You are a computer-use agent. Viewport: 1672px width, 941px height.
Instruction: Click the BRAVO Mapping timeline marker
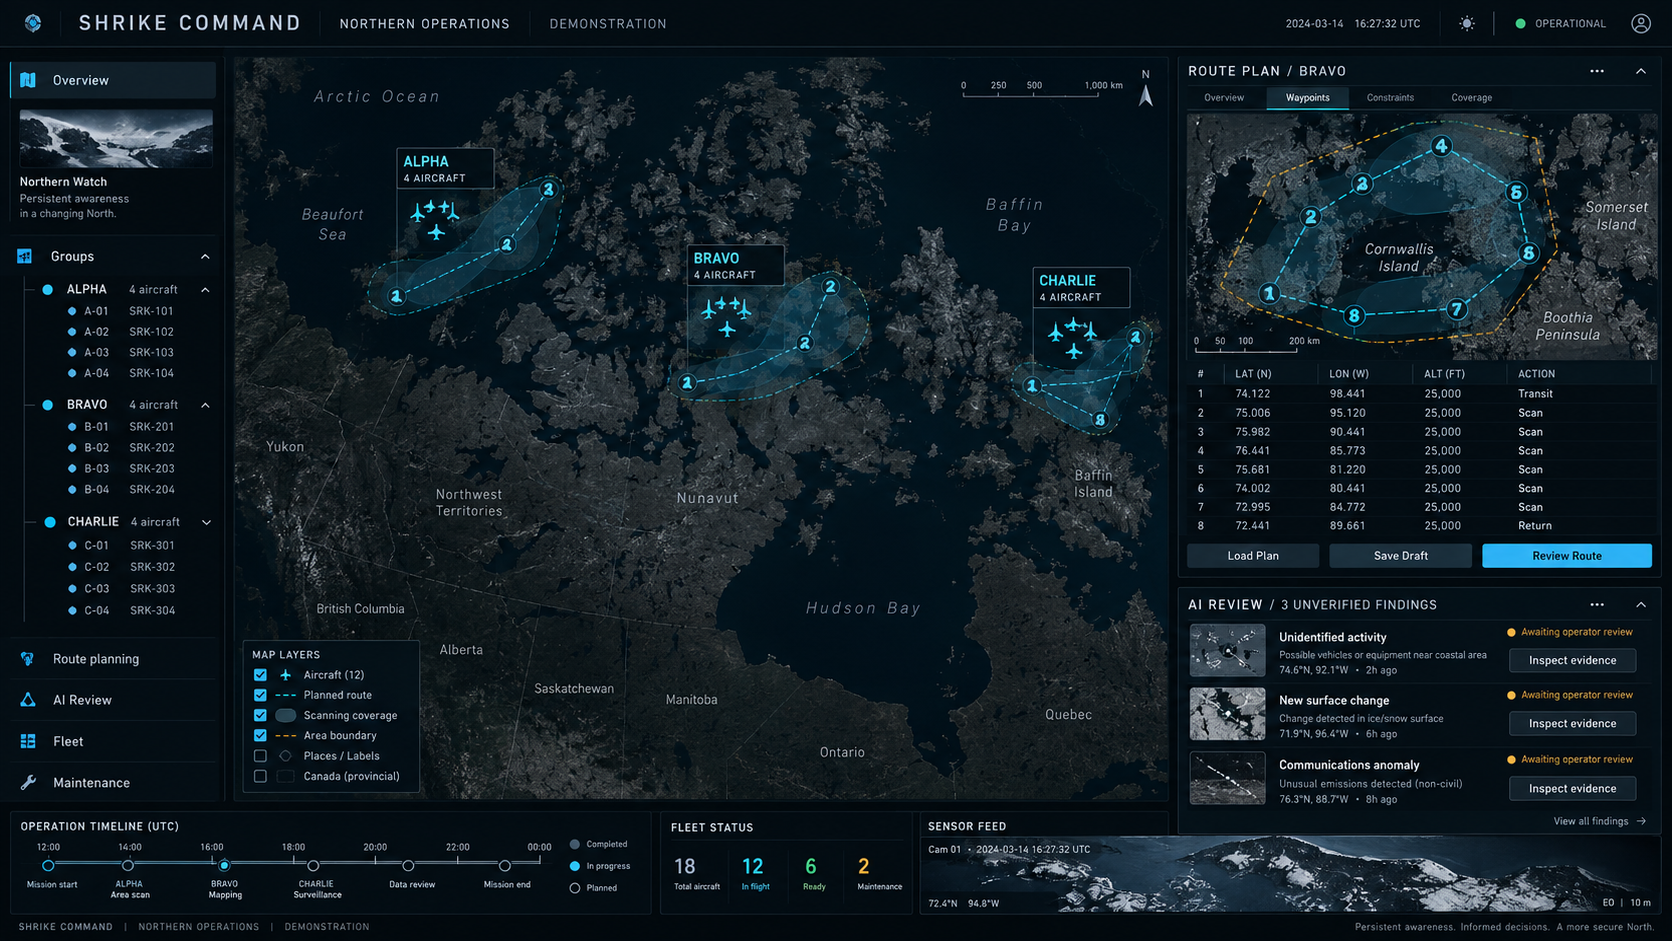click(224, 866)
